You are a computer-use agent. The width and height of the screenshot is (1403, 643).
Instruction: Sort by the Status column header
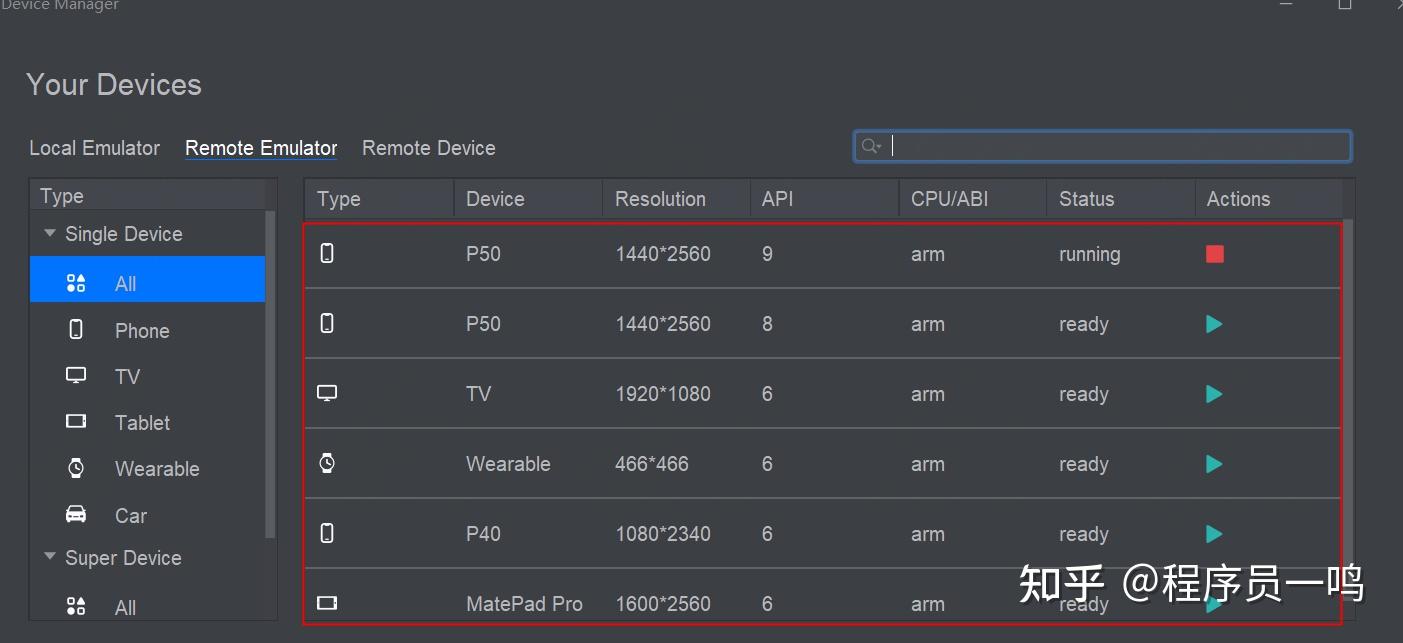tap(1086, 199)
